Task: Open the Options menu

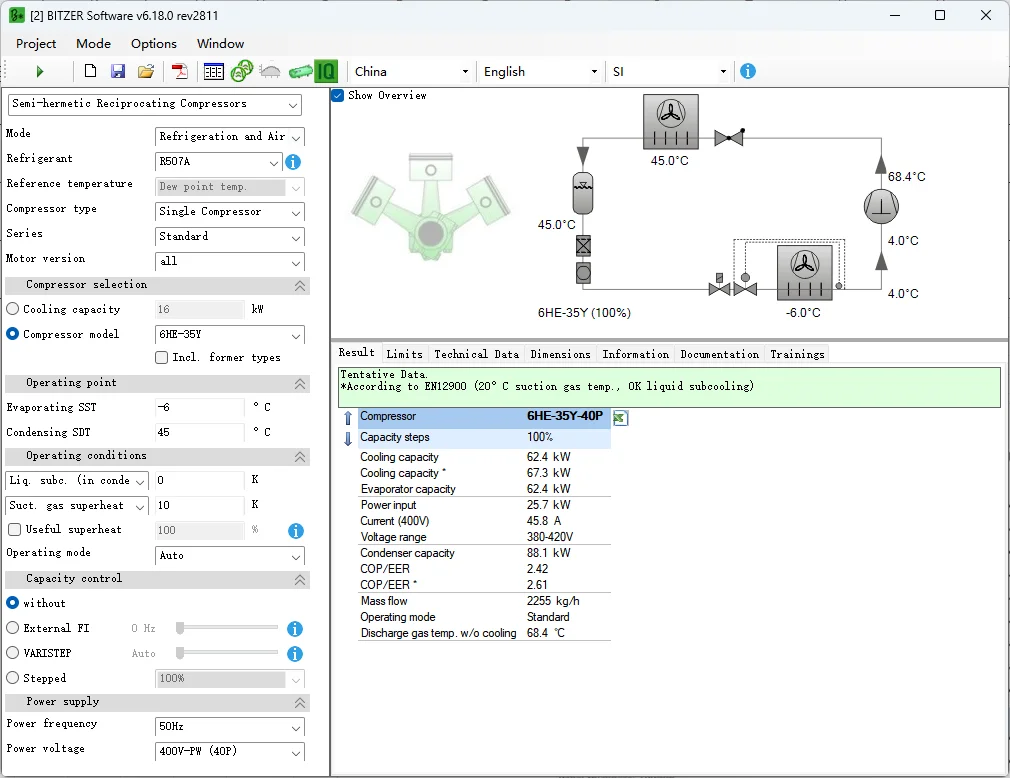Action: click(153, 43)
